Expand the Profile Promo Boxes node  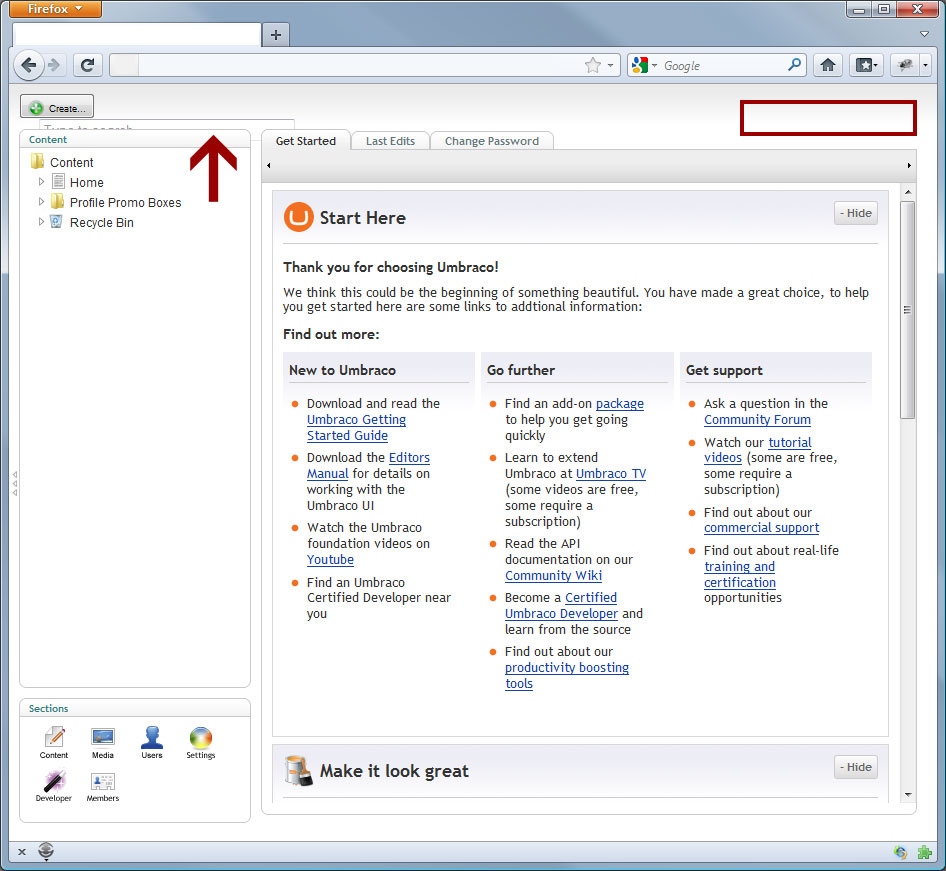[x=41, y=202]
